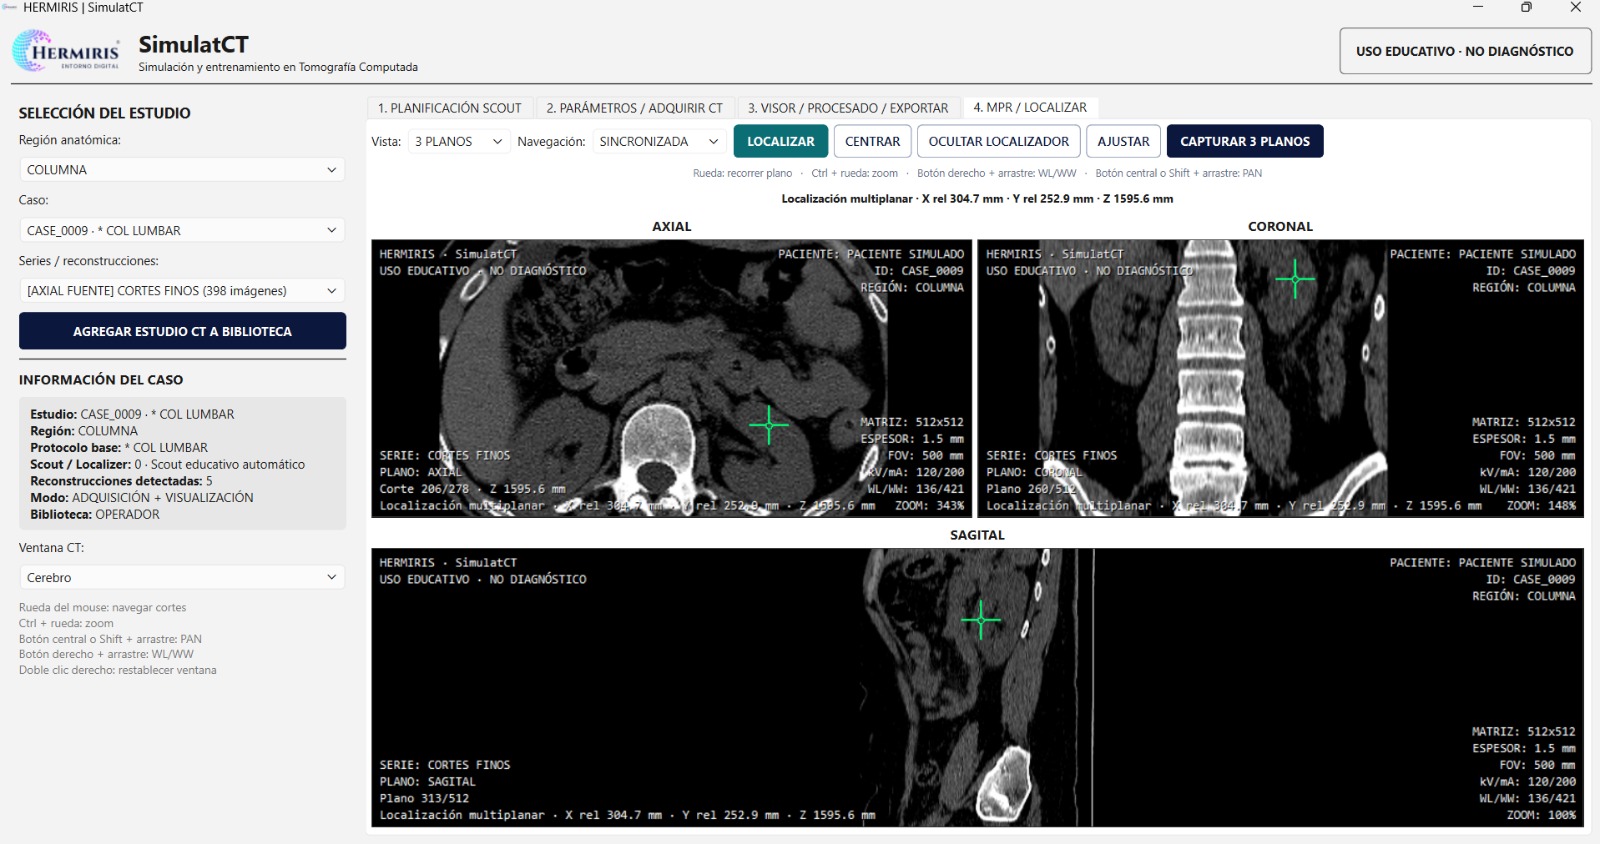This screenshot has width=1600, height=844.
Task: Open the Ventana CT dropdown
Action: (182, 578)
